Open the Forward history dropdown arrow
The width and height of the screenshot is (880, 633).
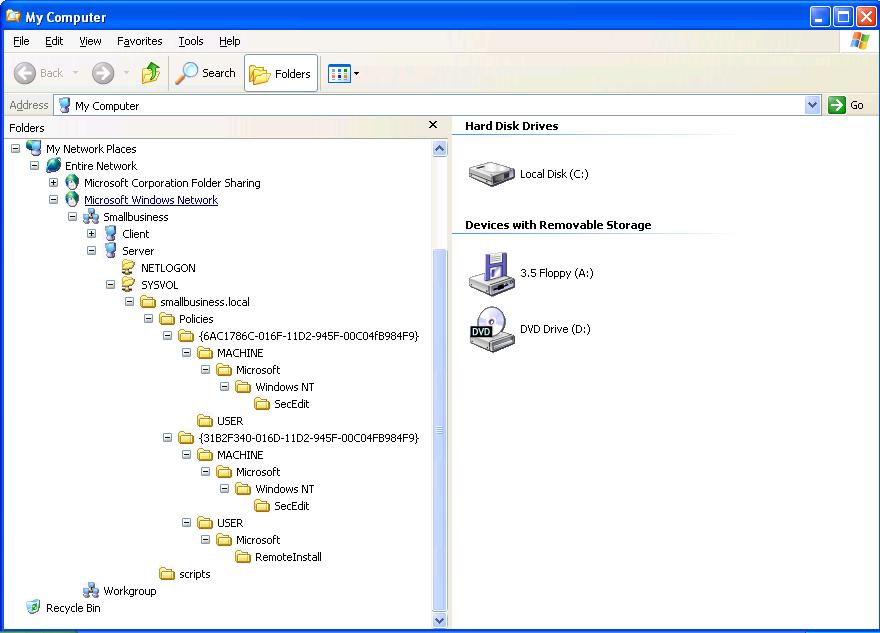click(126, 73)
